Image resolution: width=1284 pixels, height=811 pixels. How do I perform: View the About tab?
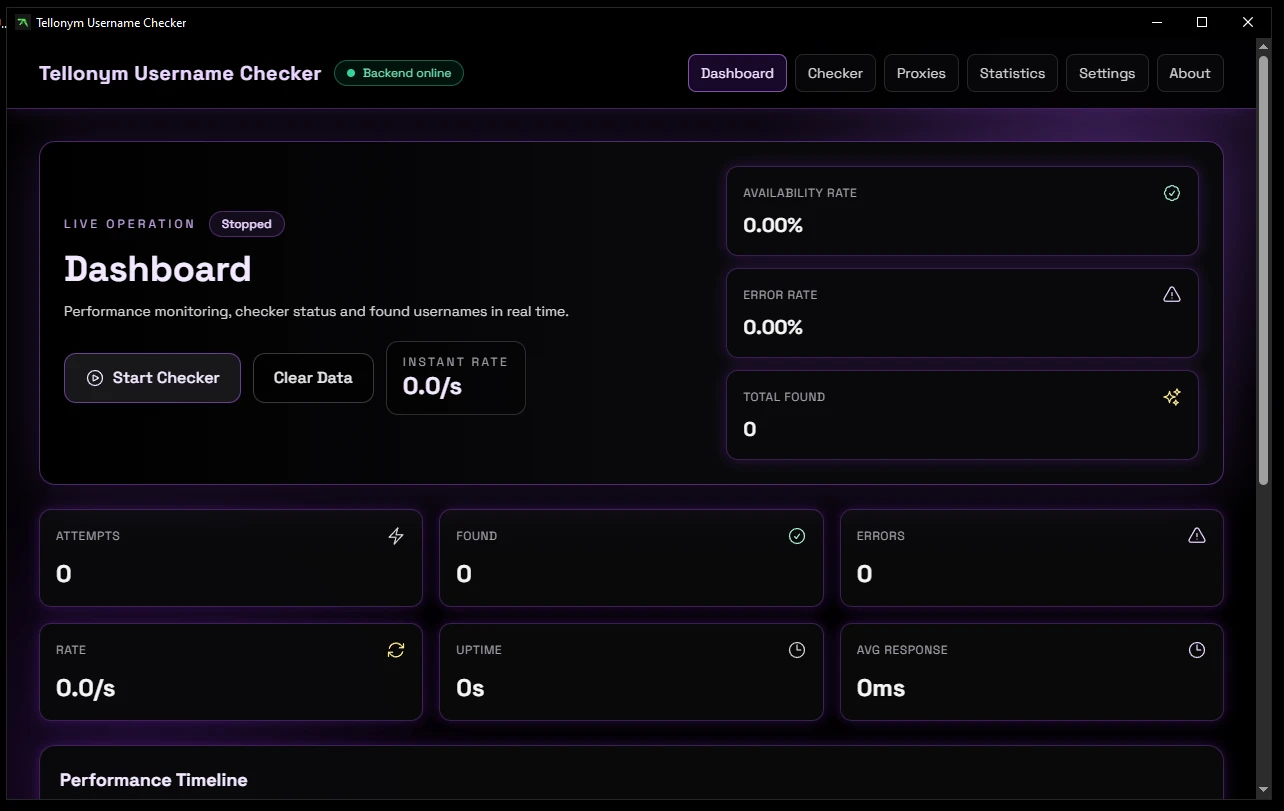click(1189, 73)
